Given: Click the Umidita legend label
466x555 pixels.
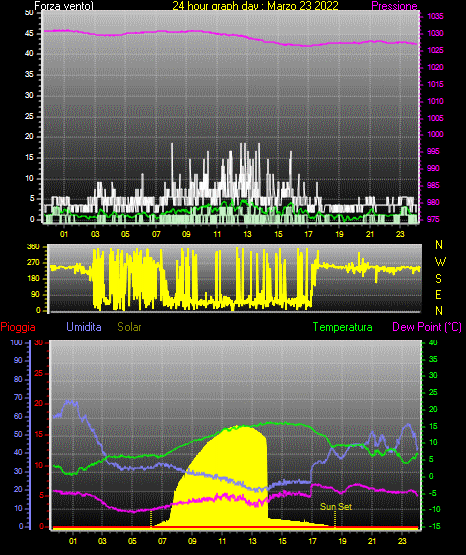Looking at the screenshot, I should (x=84, y=327).
